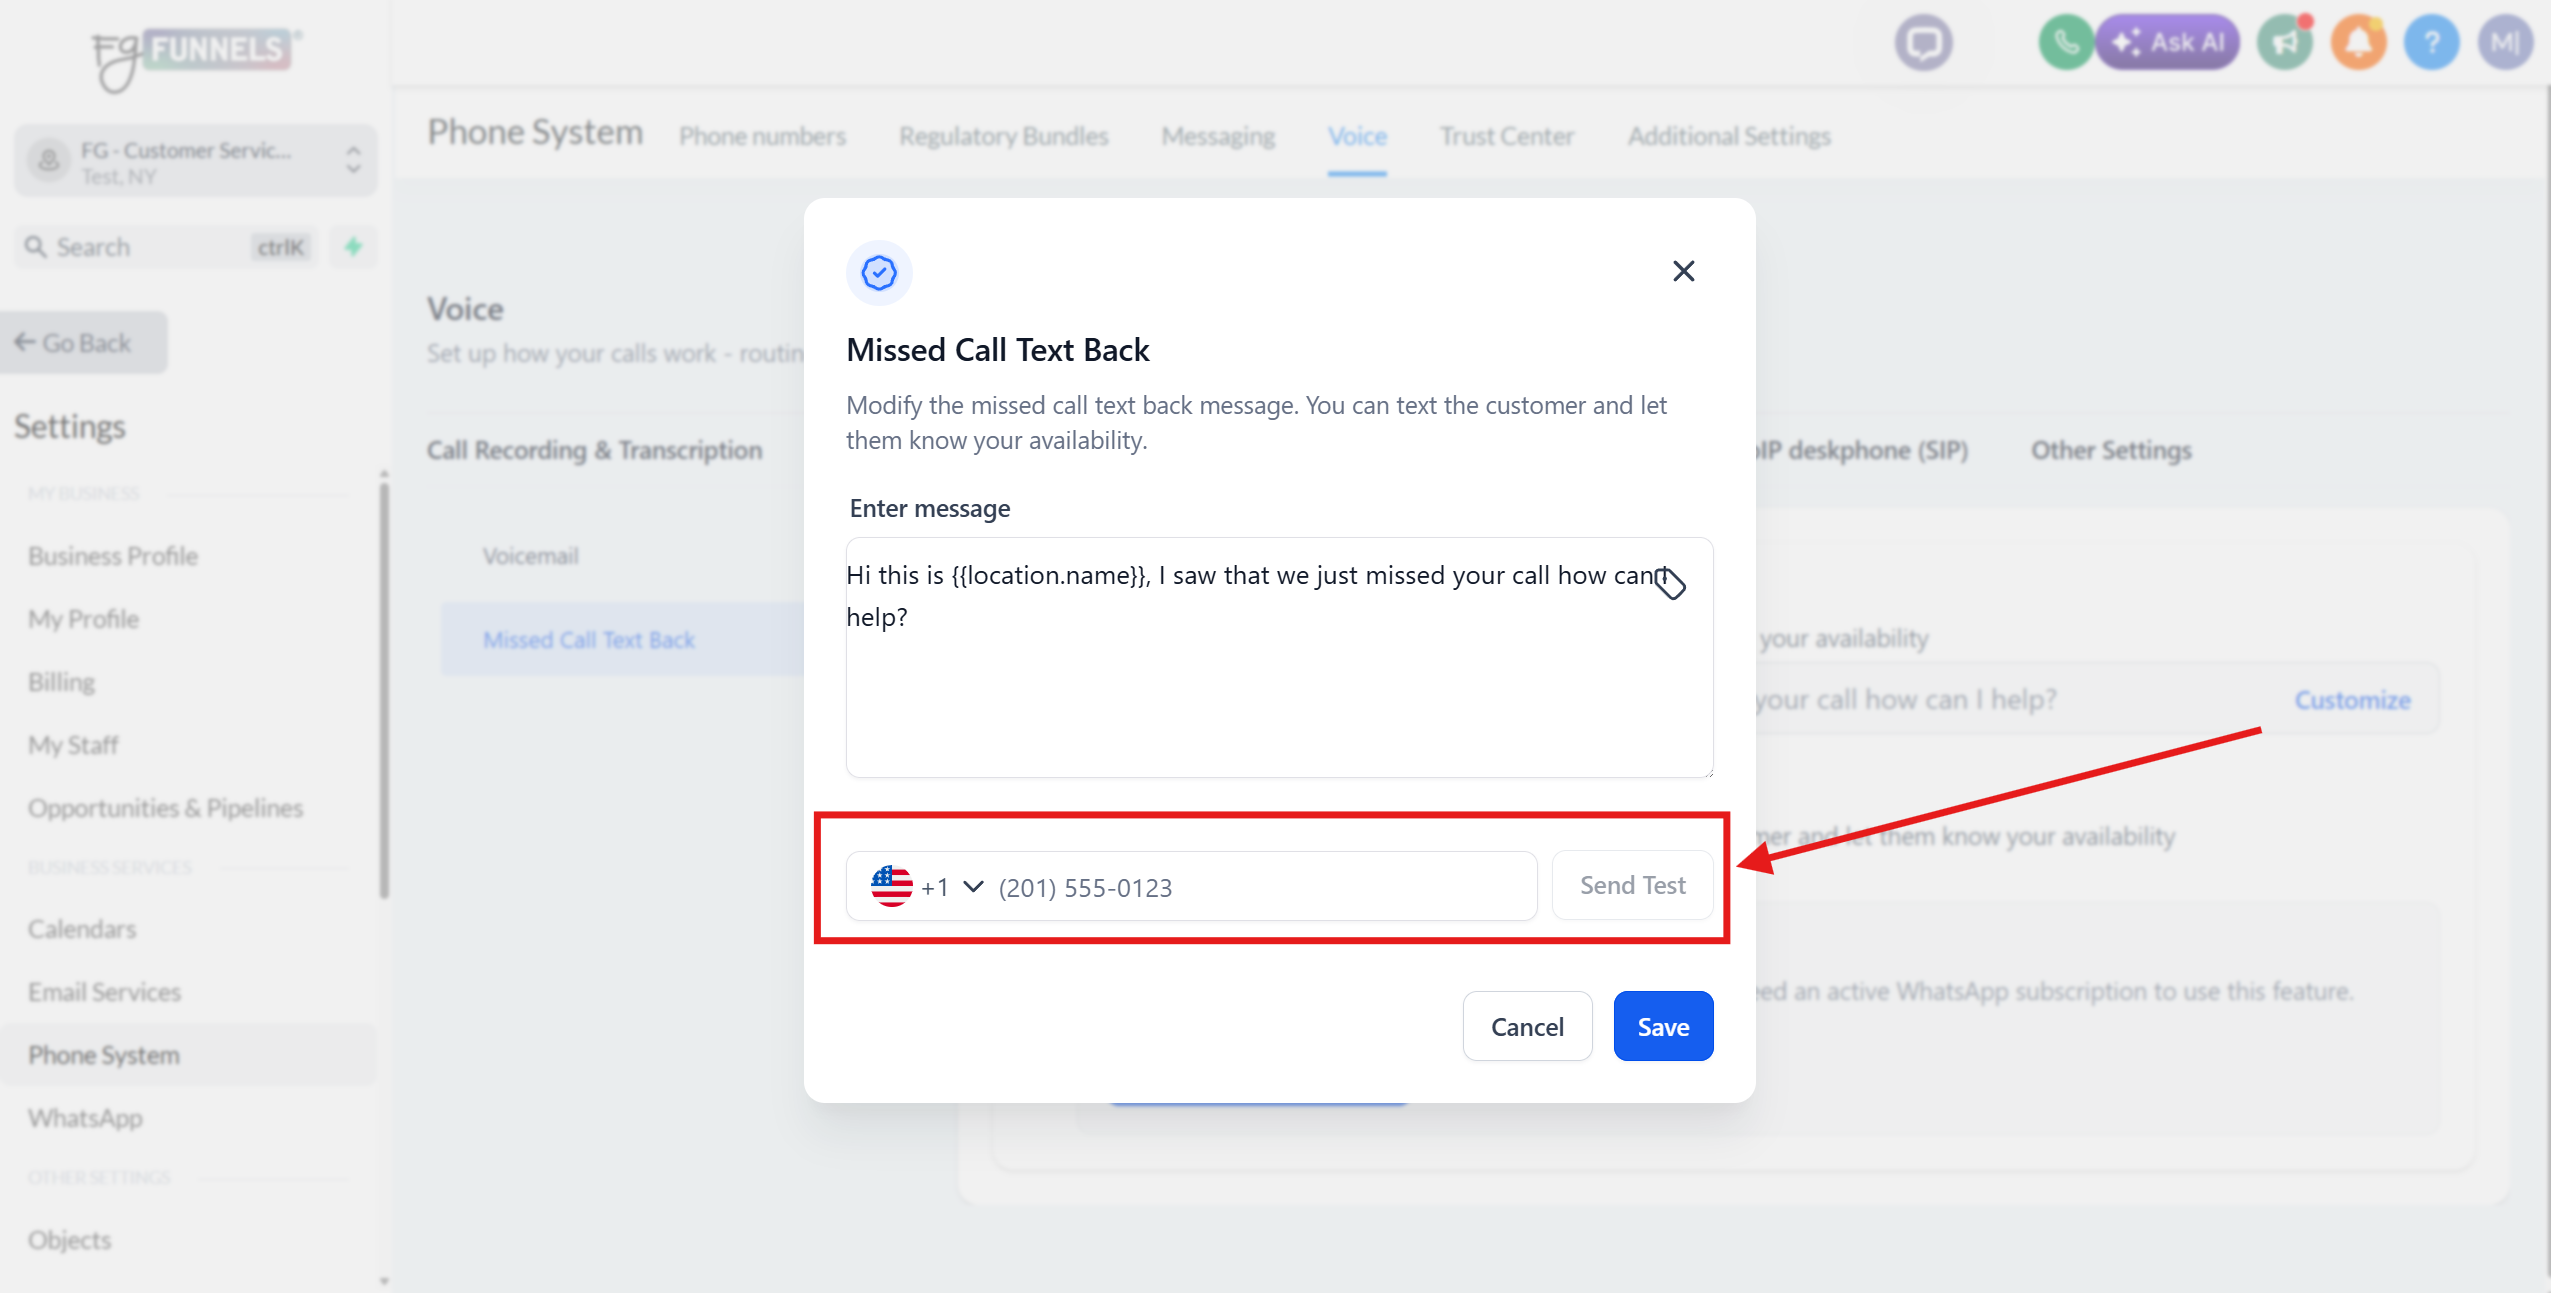Select the US flag country selector

pyautogui.click(x=891, y=886)
